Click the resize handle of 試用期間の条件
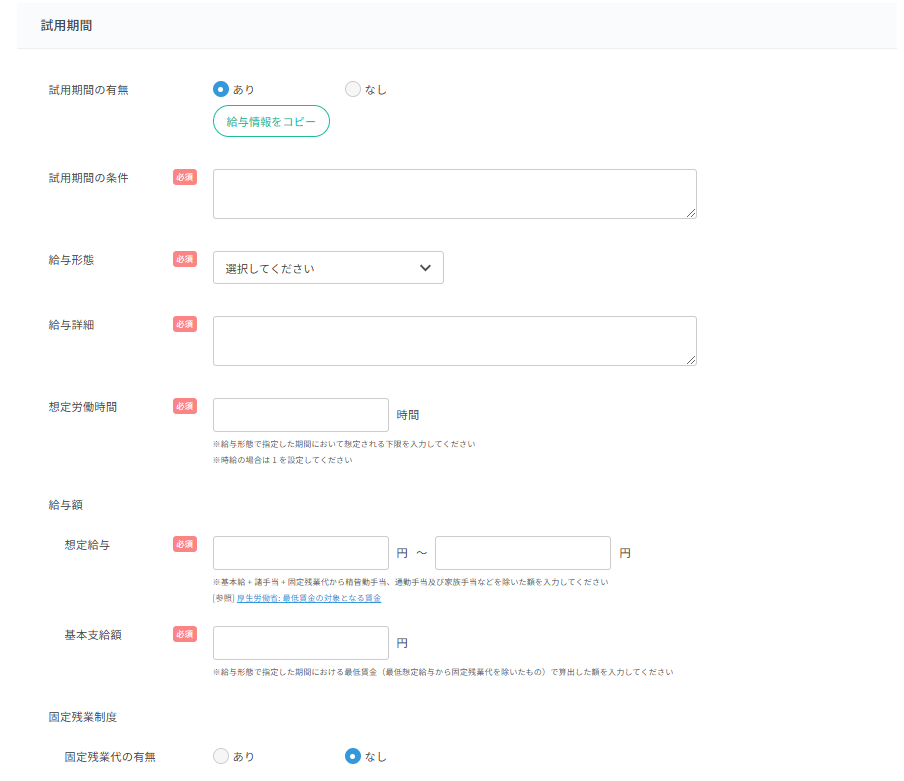Viewport: 904px width, 781px height. tap(692, 214)
